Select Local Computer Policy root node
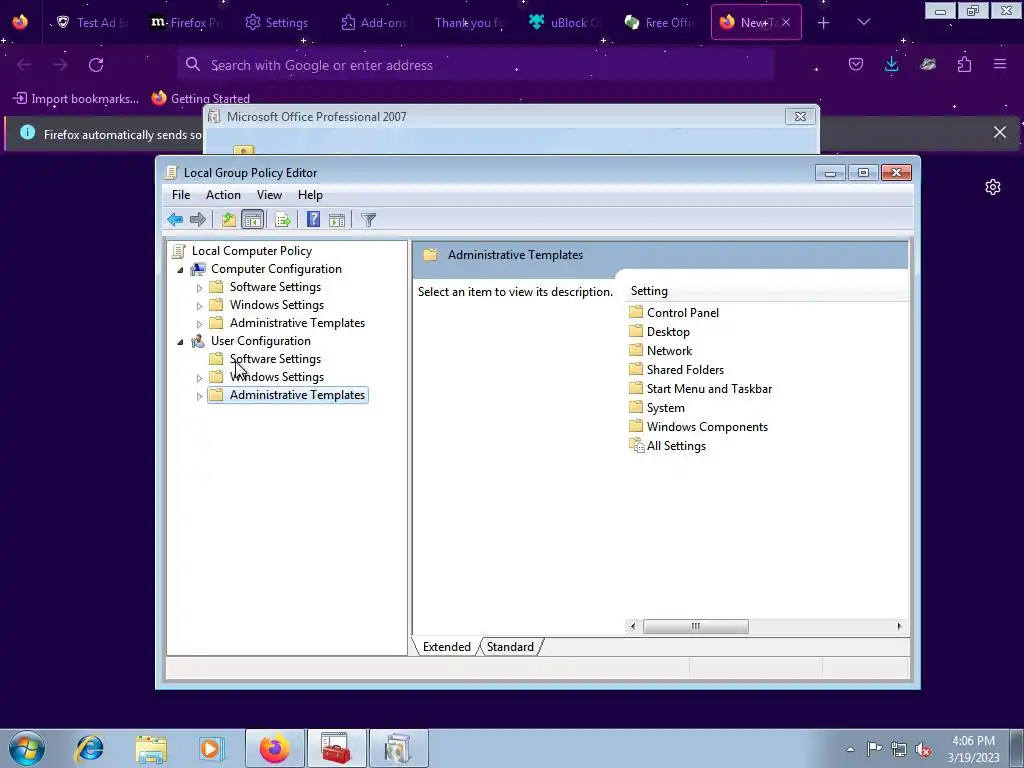Image resolution: width=1024 pixels, height=768 pixels. 251,251
